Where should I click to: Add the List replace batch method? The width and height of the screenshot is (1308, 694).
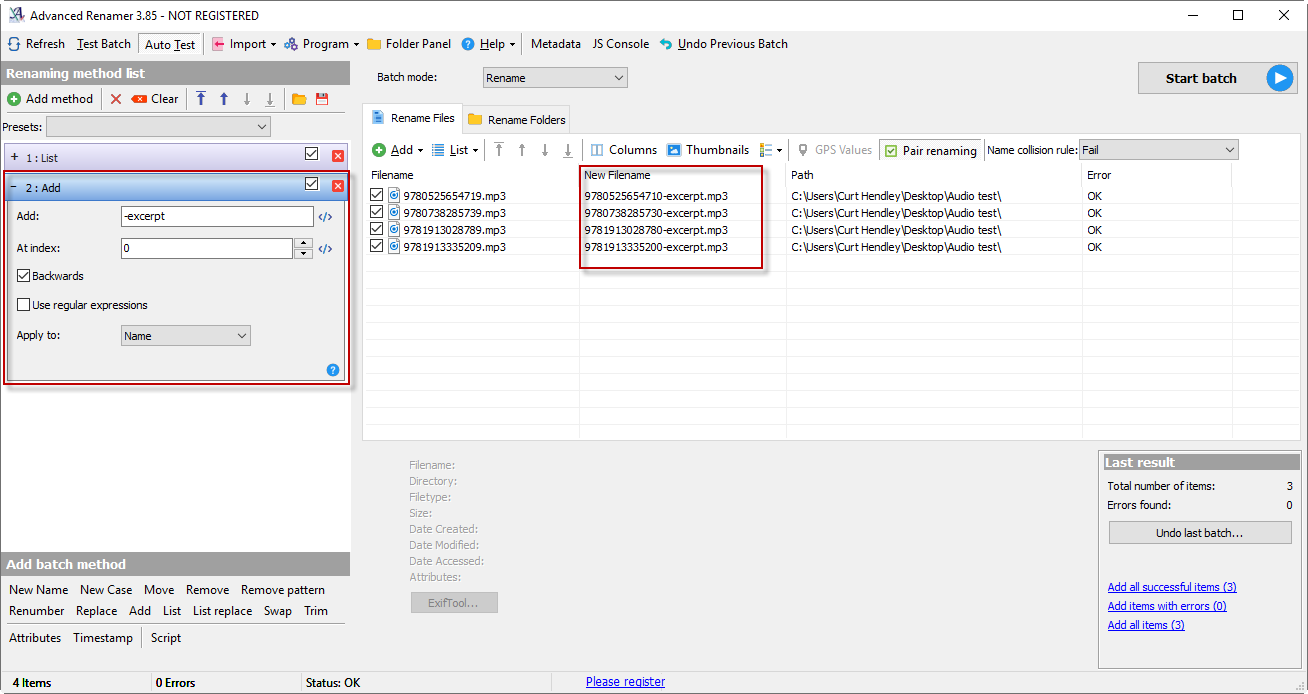(x=222, y=611)
